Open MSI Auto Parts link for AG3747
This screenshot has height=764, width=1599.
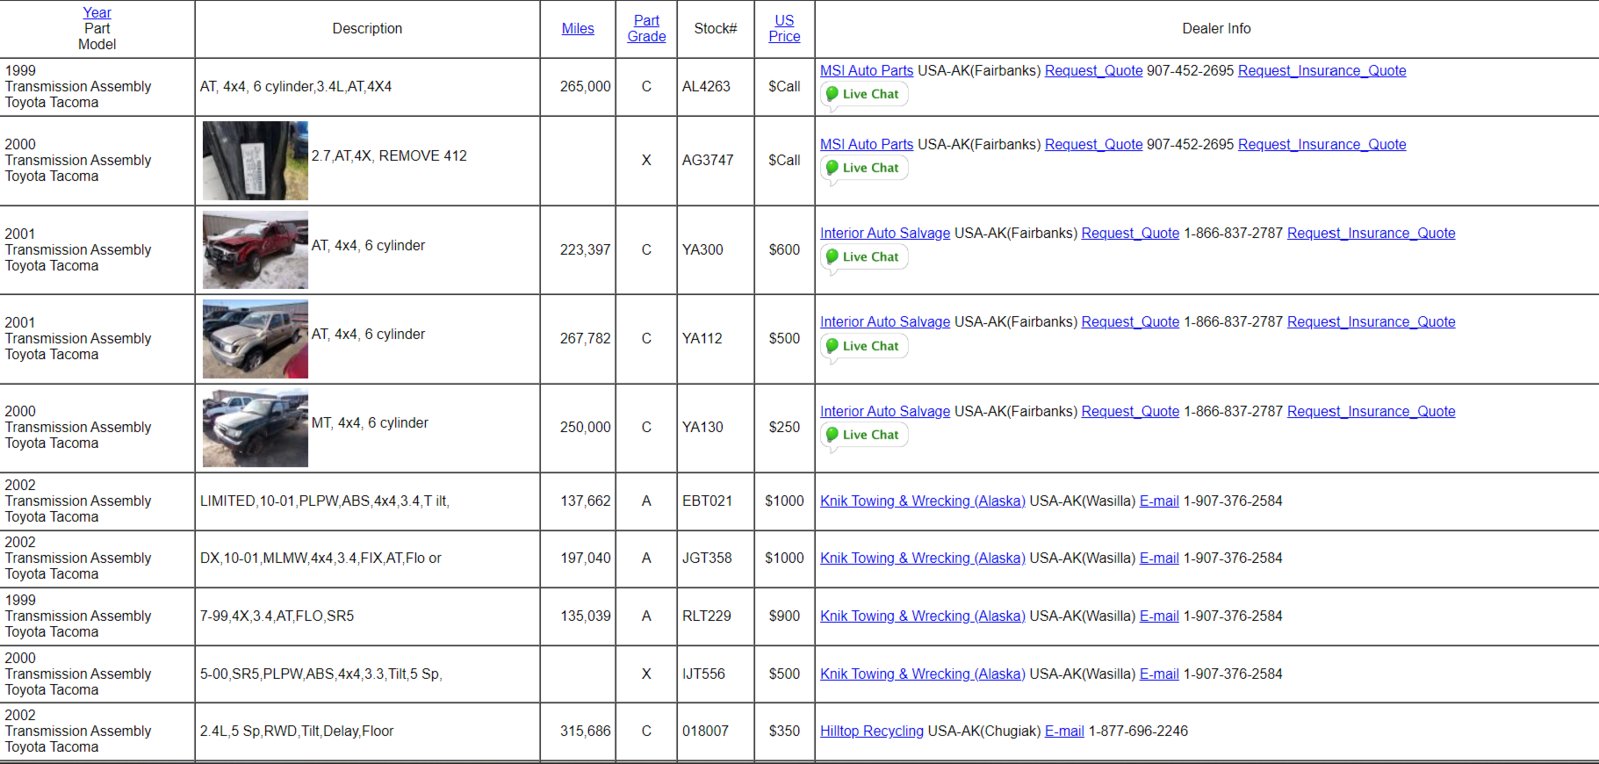[x=866, y=145]
